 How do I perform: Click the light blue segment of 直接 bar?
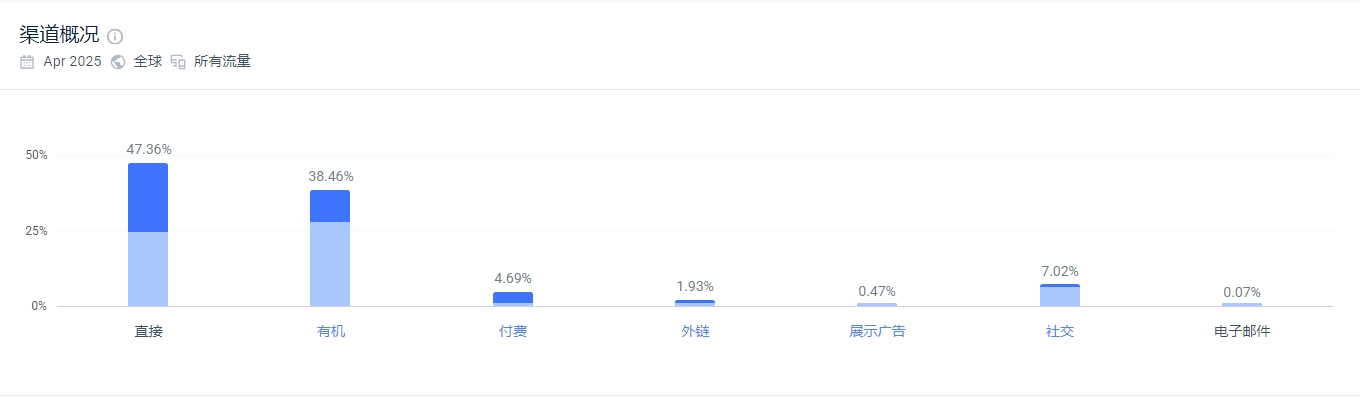click(148, 269)
